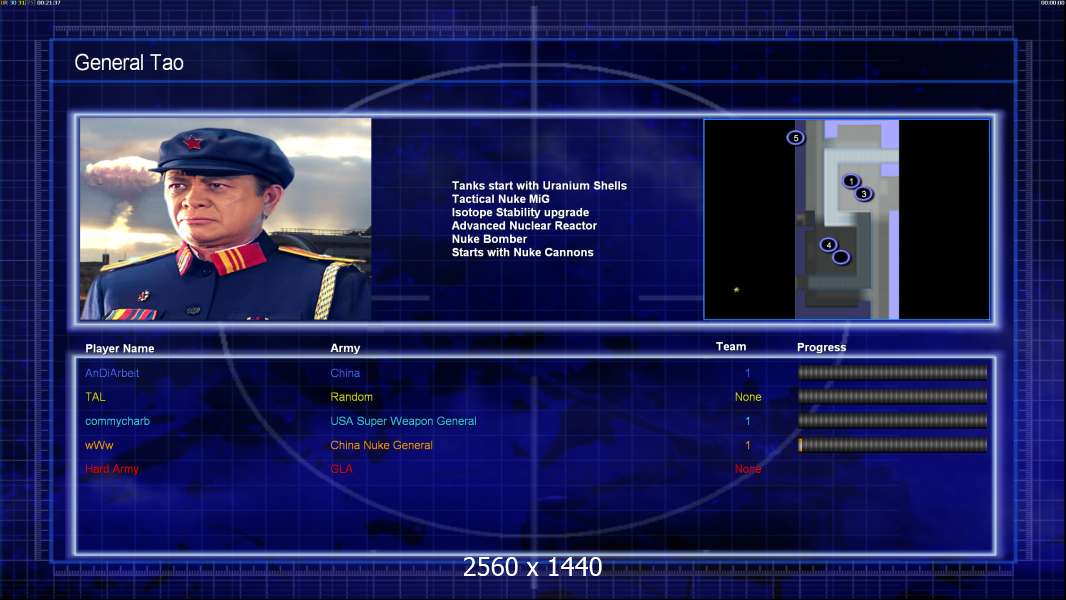Image resolution: width=1066 pixels, height=600 pixels.
Task: Click TAL's team value "None"
Action: [x=748, y=397]
